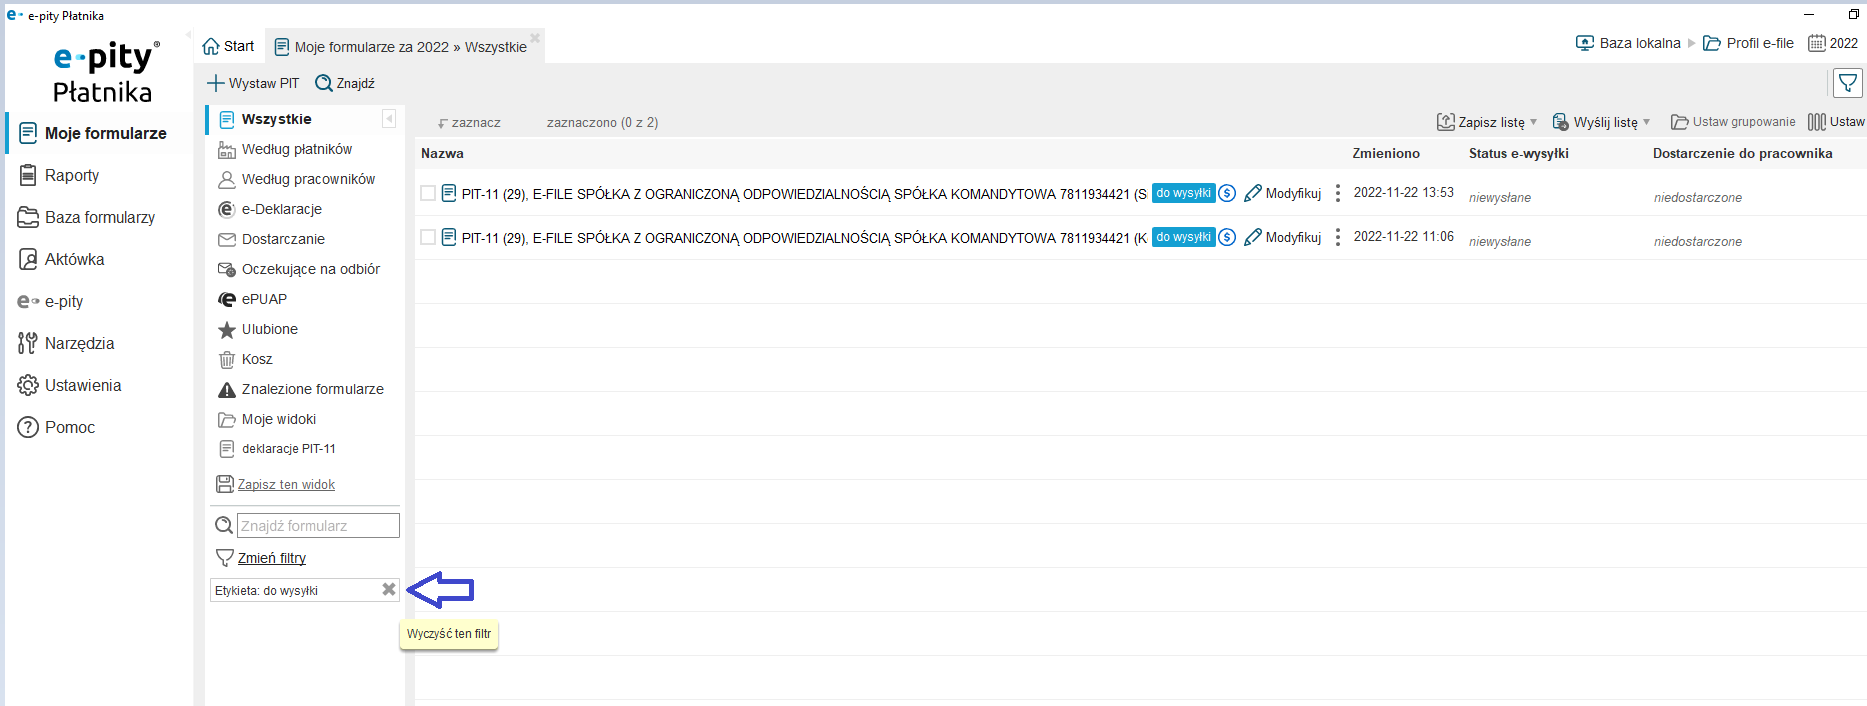Open the Wyślij listę dropdown

pos(1601,122)
